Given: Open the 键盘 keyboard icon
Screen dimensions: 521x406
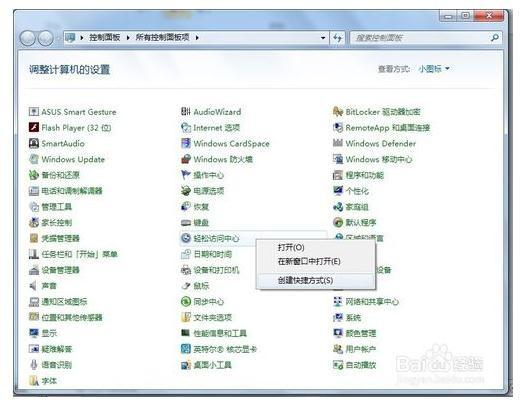Looking at the screenshot, I should pos(186,222).
